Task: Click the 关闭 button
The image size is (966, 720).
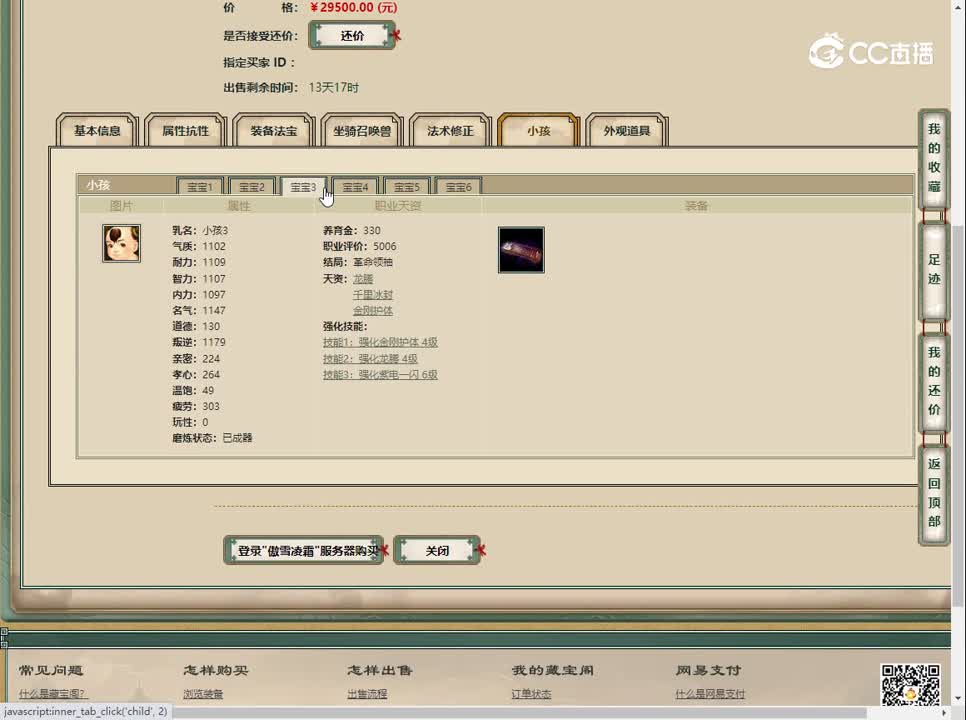Action: pyautogui.click(x=437, y=551)
